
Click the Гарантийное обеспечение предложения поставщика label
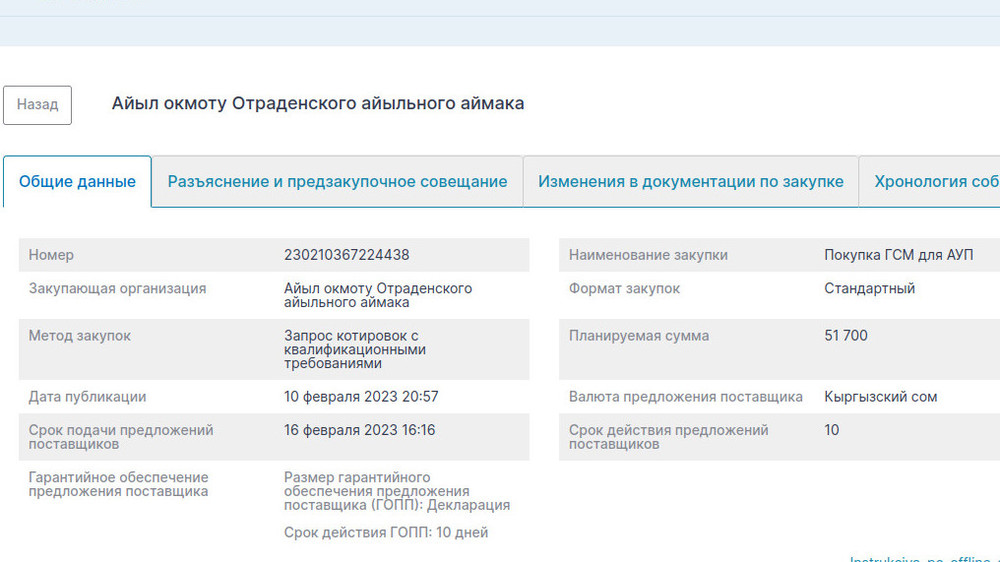[x=118, y=484]
